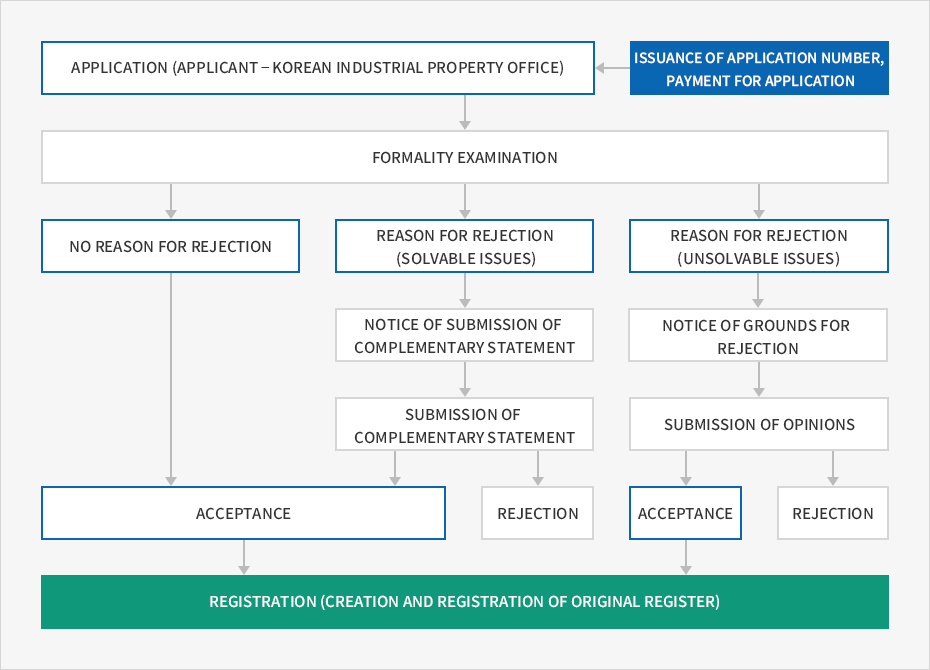Click arrow from Formality Examination to No Reason box
The width and height of the screenshot is (930, 670).
171,201
